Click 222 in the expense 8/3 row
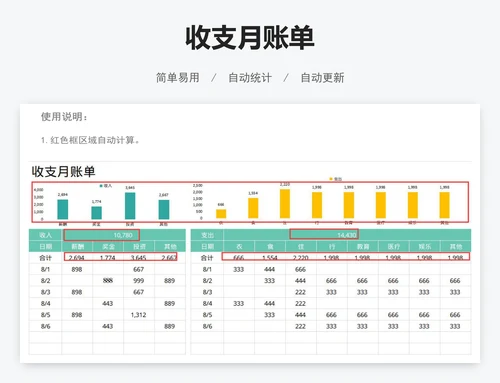The width and height of the screenshot is (500, 383). point(301,292)
